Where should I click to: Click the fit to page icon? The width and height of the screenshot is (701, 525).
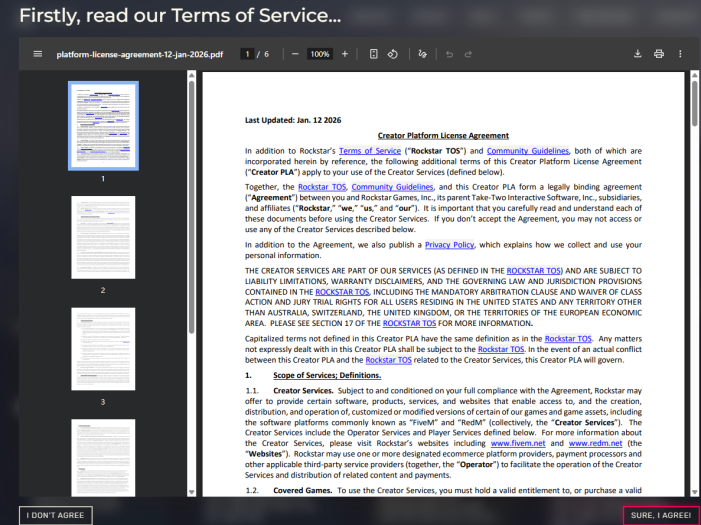pos(374,54)
